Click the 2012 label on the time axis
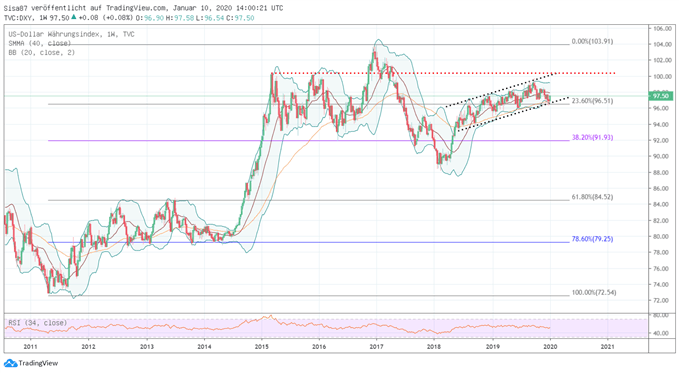The image size is (679, 373). [x=88, y=347]
